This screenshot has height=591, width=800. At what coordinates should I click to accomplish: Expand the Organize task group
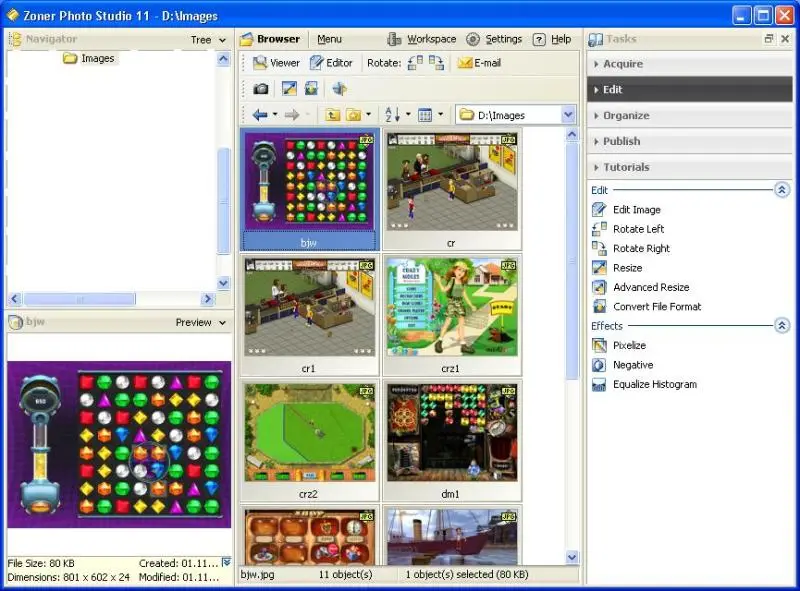click(690, 115)
